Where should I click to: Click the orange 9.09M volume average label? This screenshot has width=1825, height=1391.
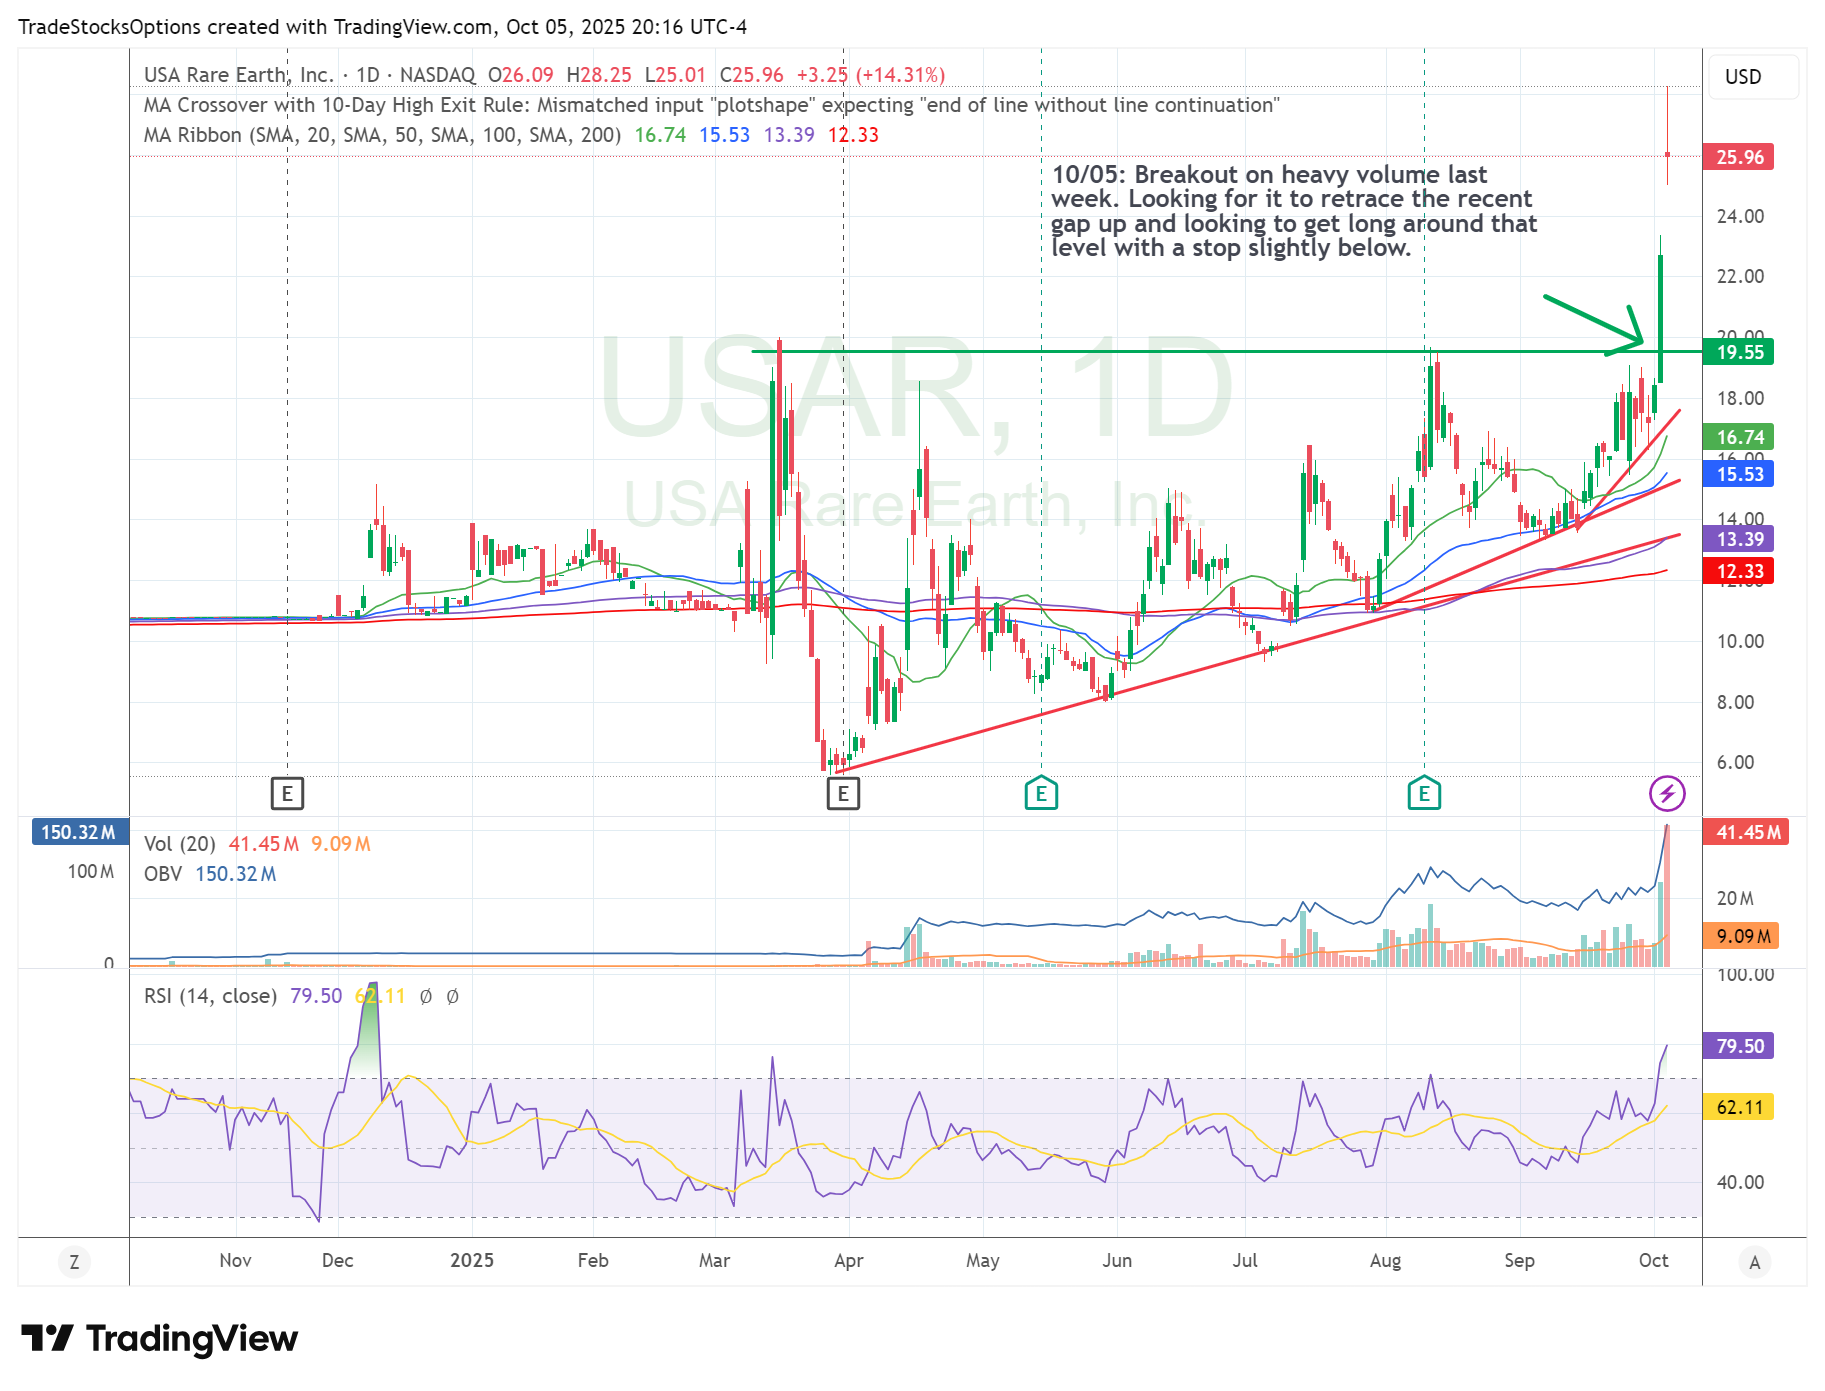1741,936
